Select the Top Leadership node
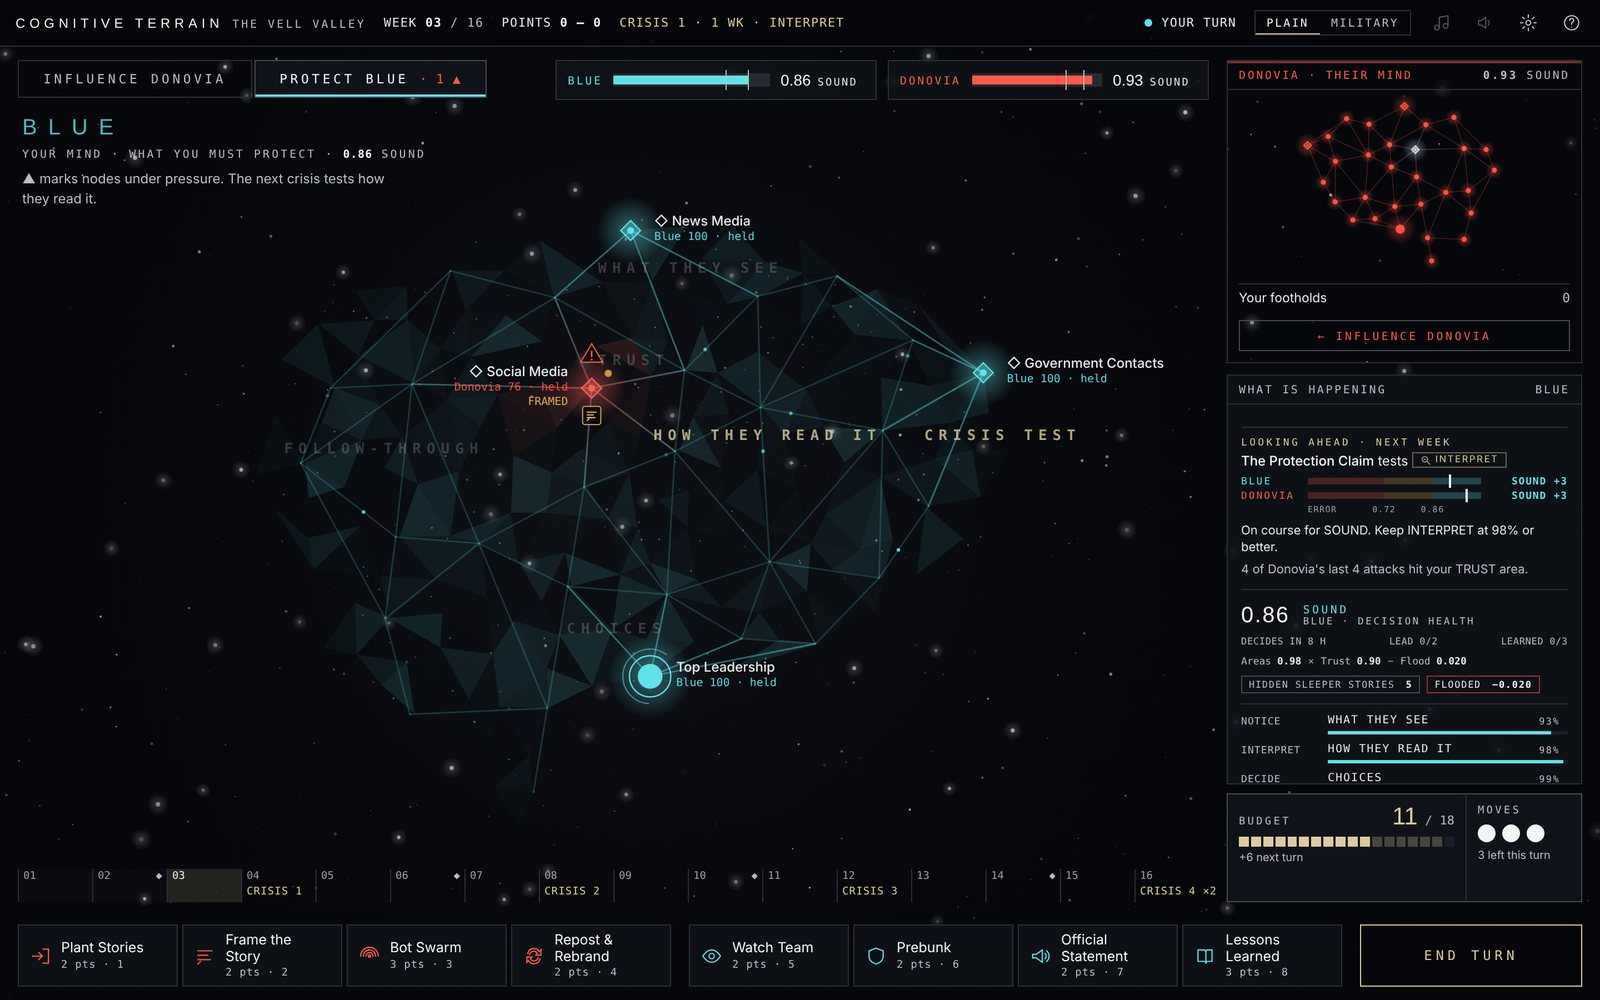Viewport: 1600px width, 1000px height. tap(649, 676)
